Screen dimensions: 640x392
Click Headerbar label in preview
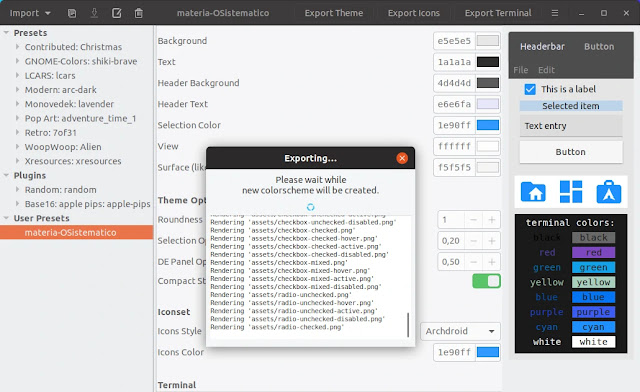point(542,47)
